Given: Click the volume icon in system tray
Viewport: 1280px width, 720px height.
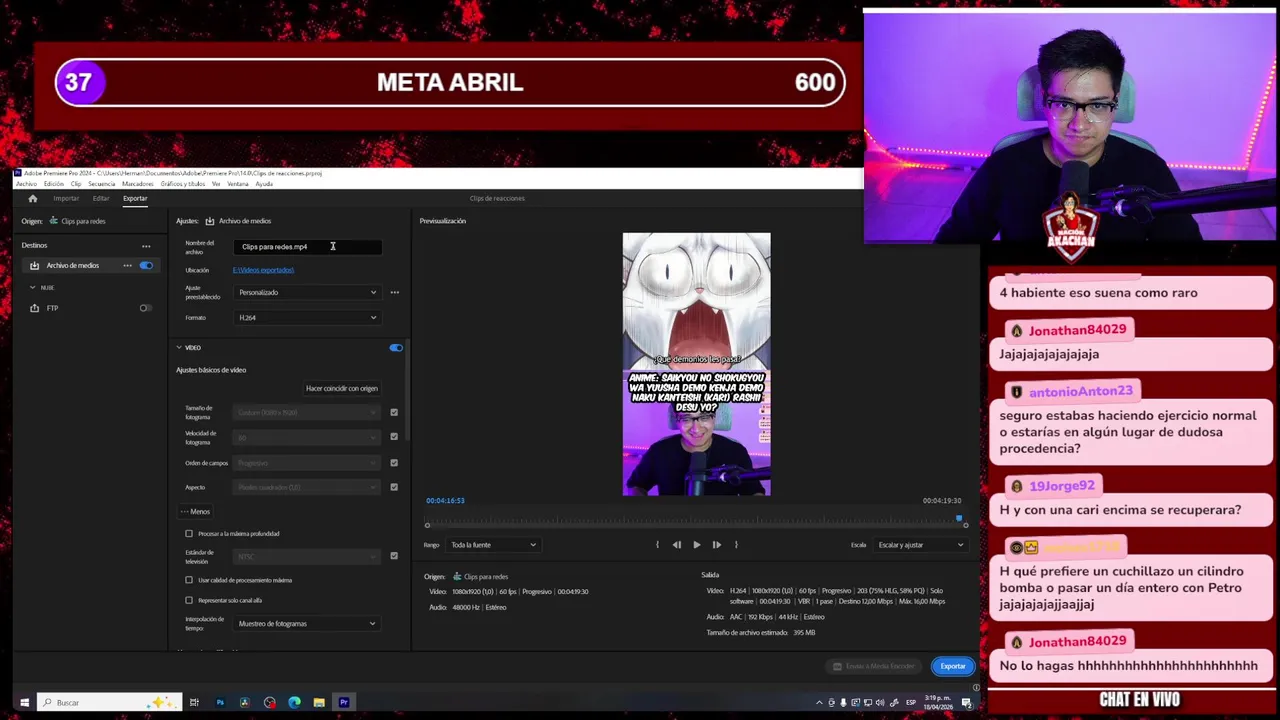Looking at the screenshot, I should point(881,702).
